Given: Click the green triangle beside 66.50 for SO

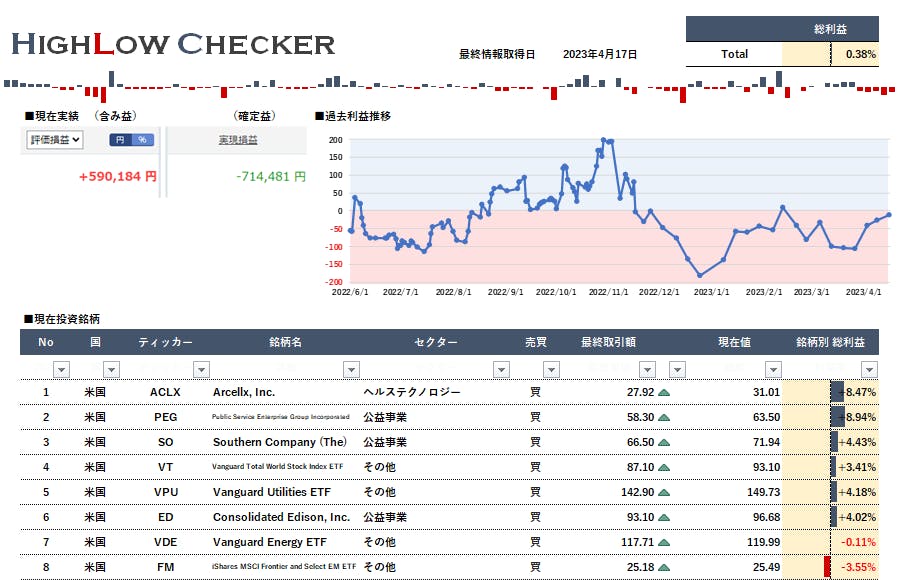Looking at the screenshot, I should point(664,442).
